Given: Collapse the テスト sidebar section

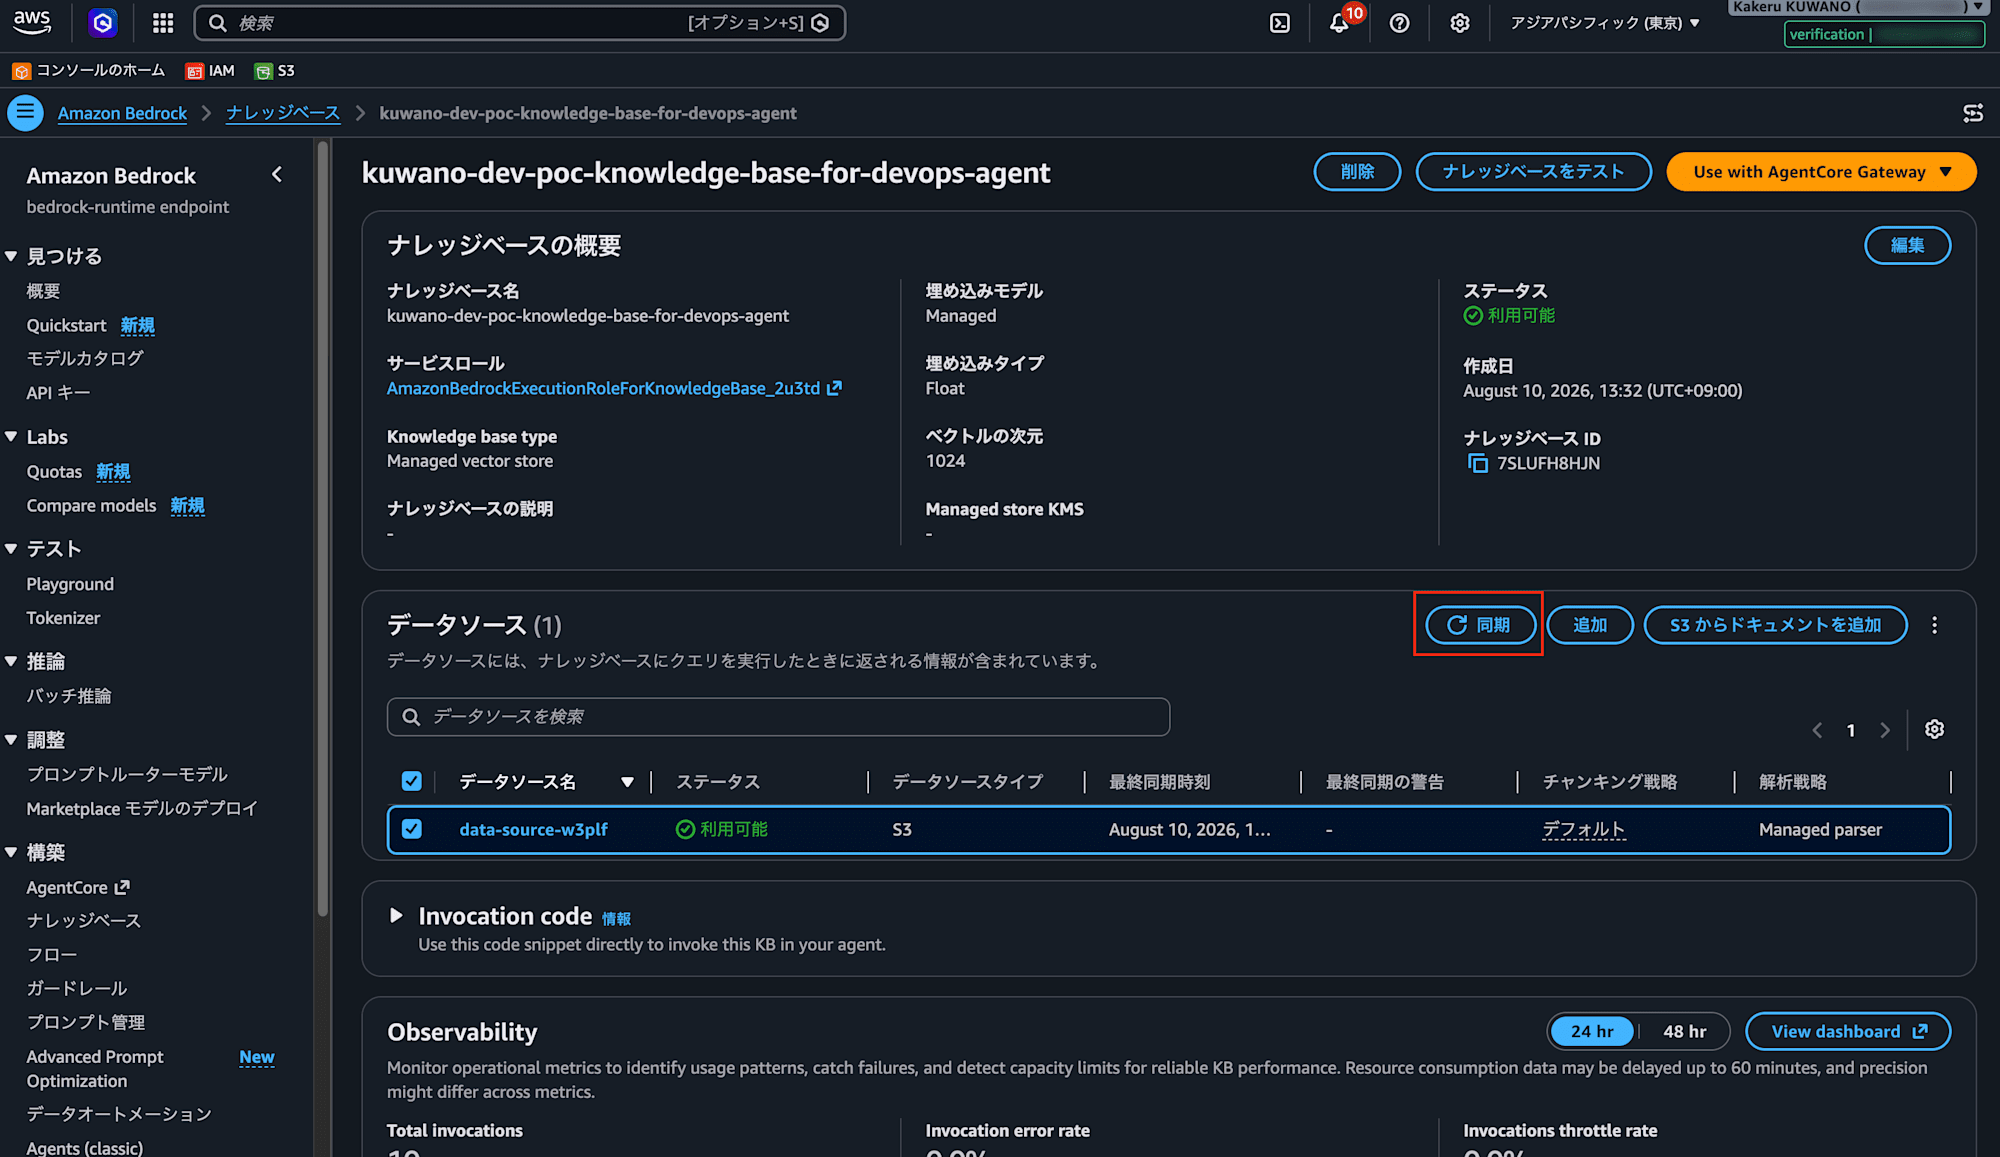Looking at the screenshot, I should pos(11,548).
